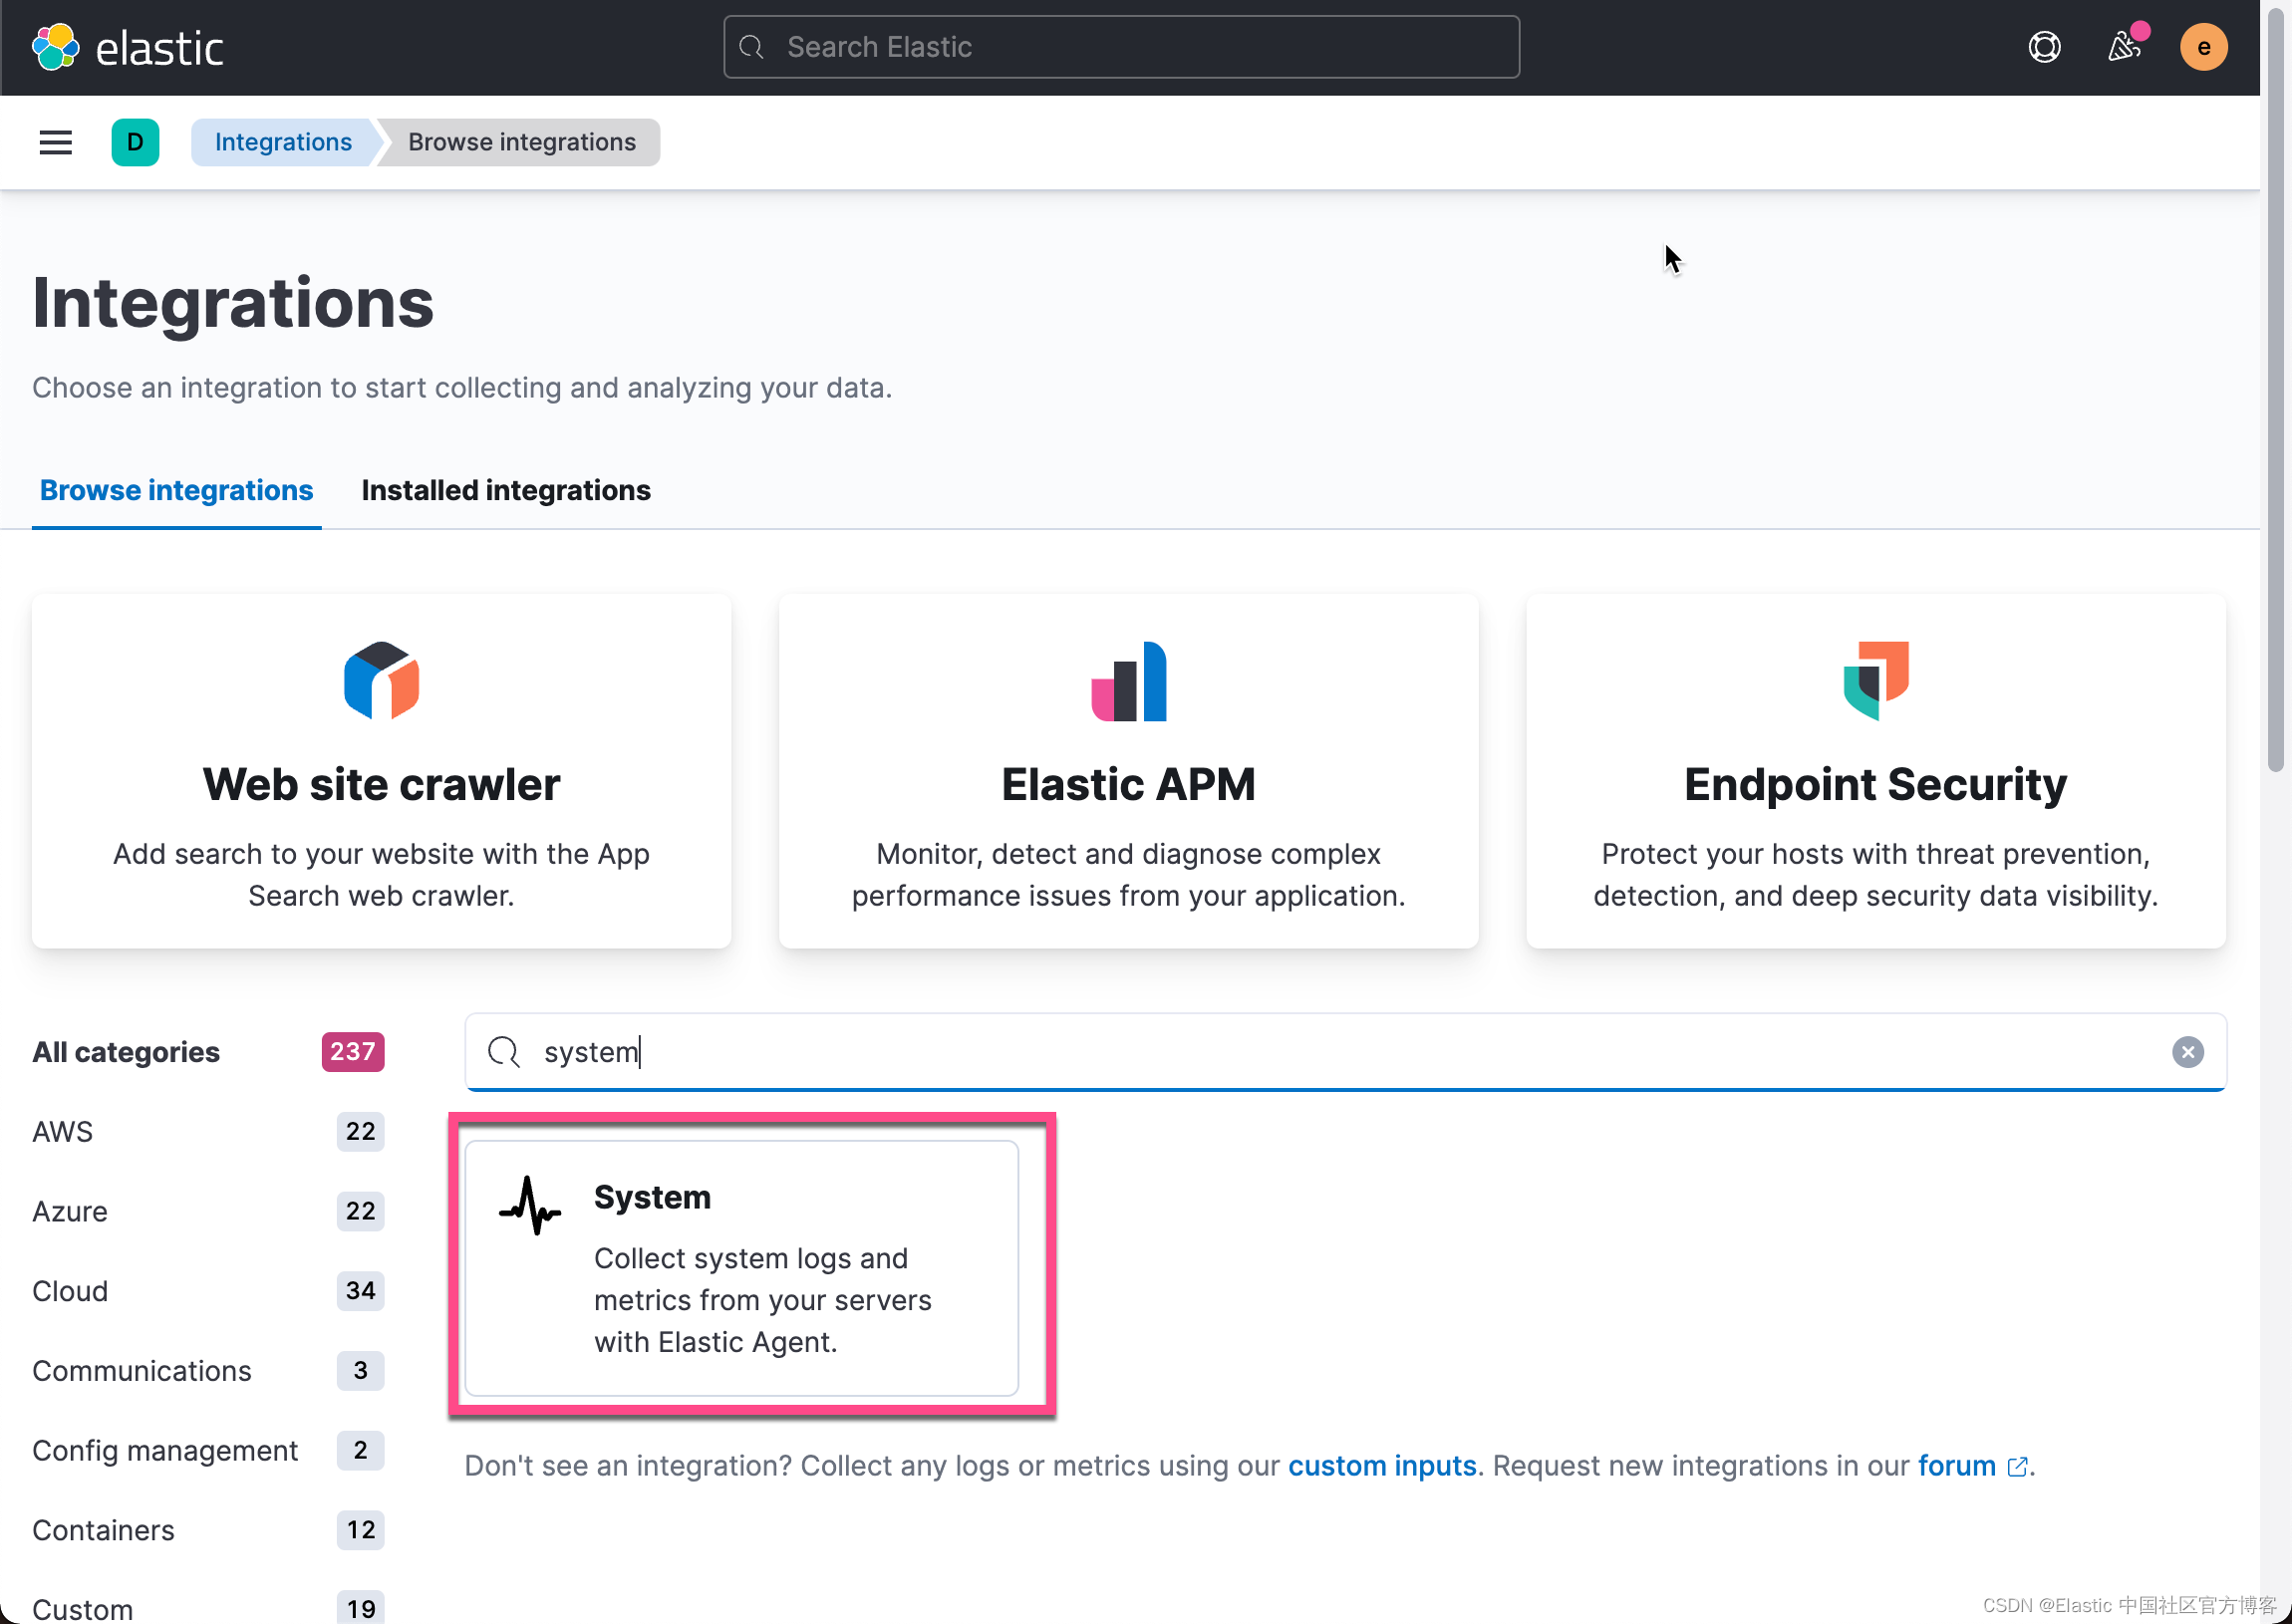The image size is (2292, 1624).
Task: Open the forum link
Action: (1956, 1465)
